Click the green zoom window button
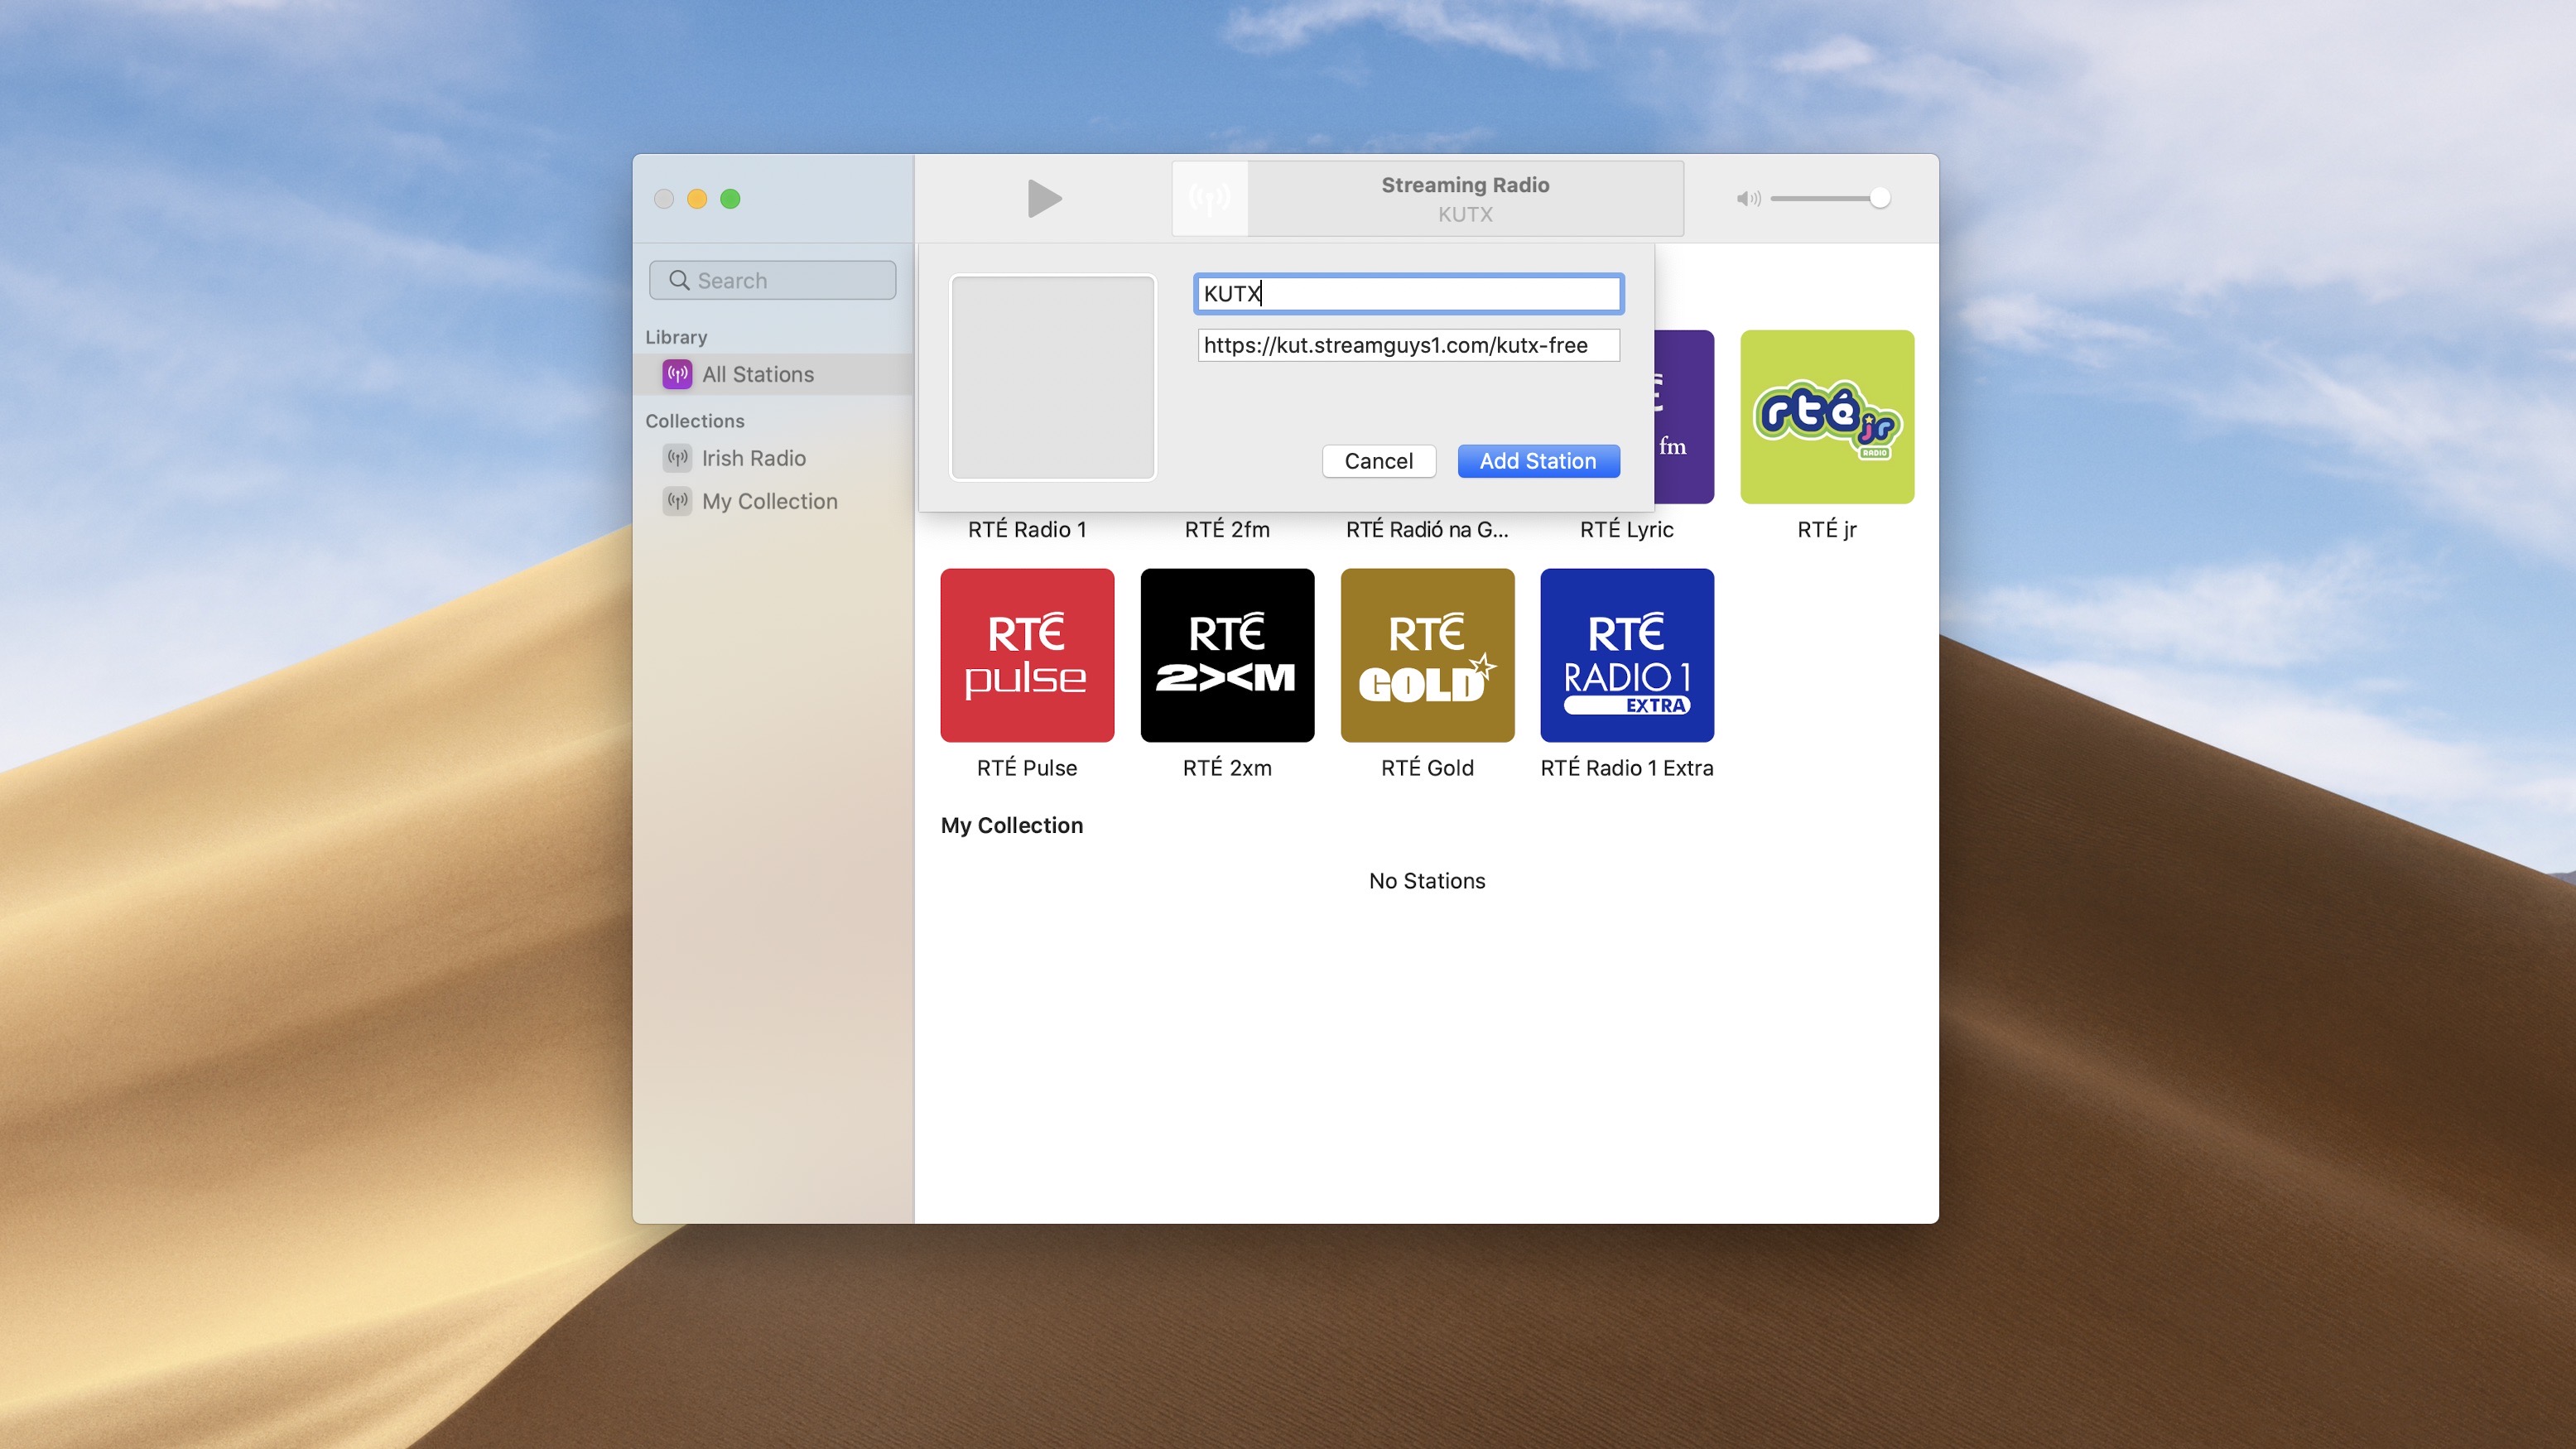 [730, 199]
